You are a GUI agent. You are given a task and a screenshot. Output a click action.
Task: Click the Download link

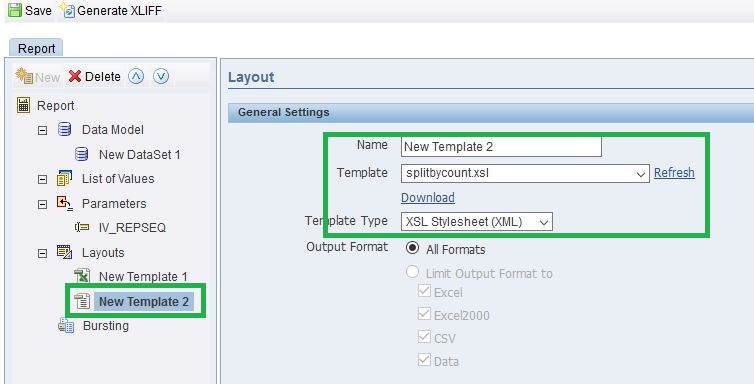pos(427,198)
